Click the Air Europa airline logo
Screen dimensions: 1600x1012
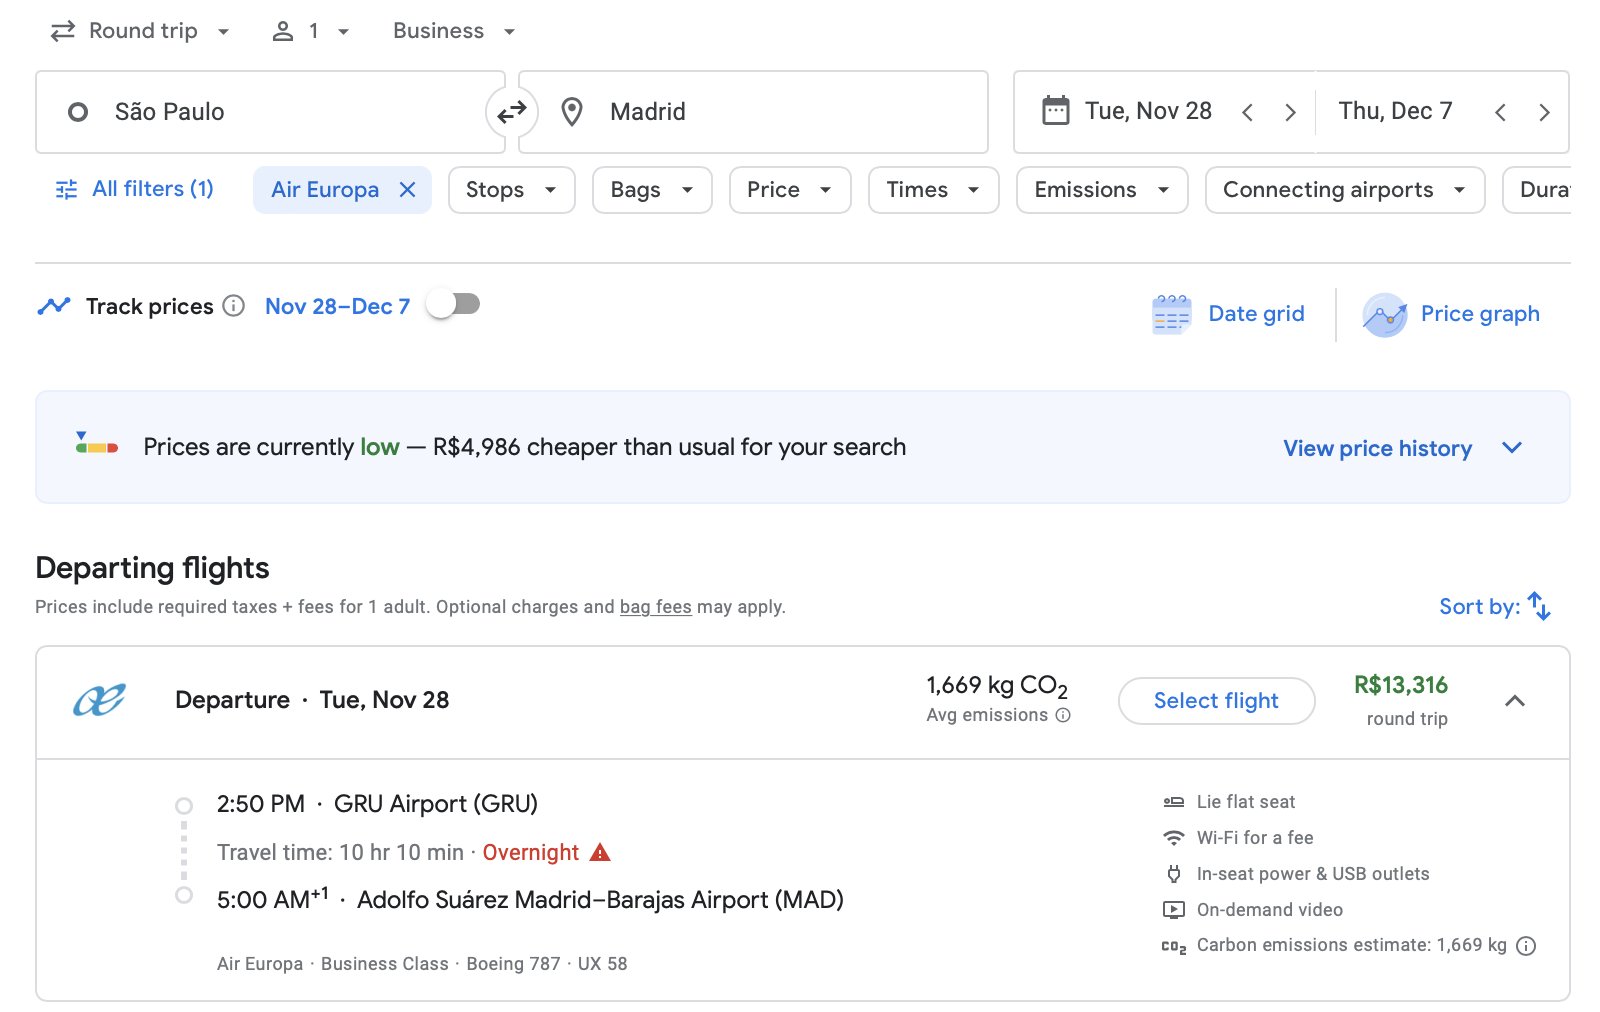coord(99,700)
